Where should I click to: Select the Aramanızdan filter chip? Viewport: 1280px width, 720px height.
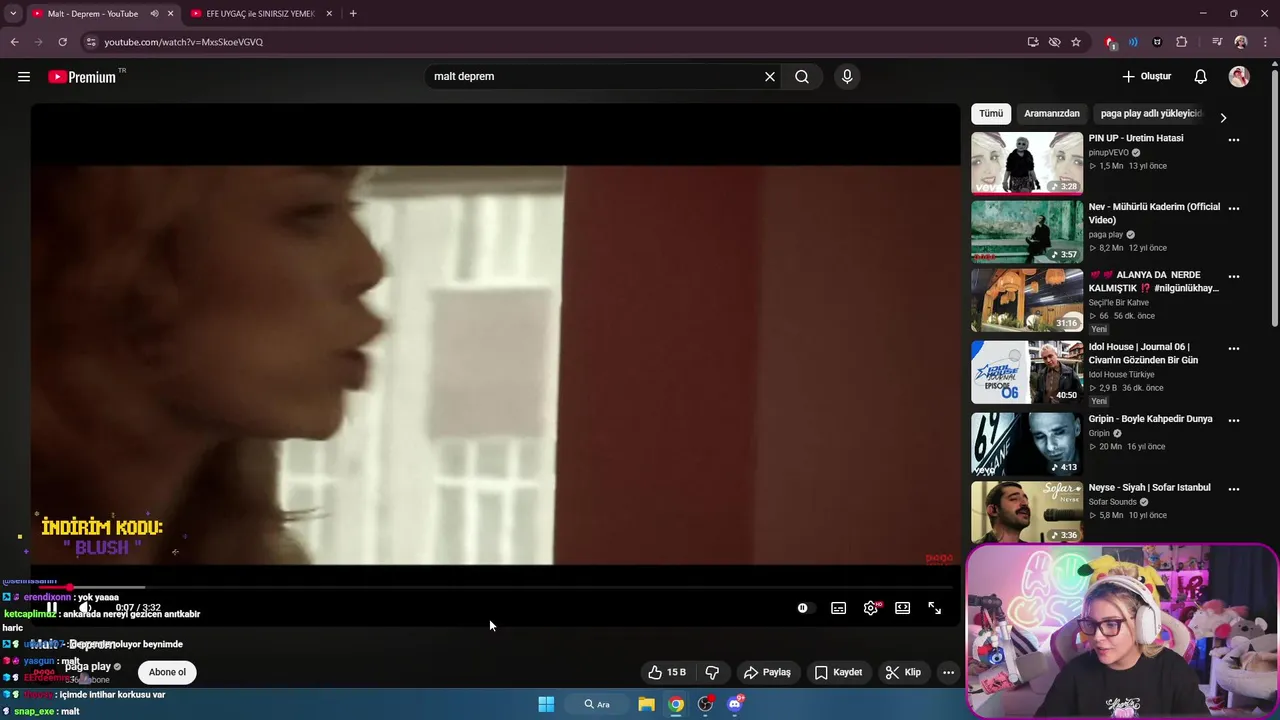tap(1052, 114)
